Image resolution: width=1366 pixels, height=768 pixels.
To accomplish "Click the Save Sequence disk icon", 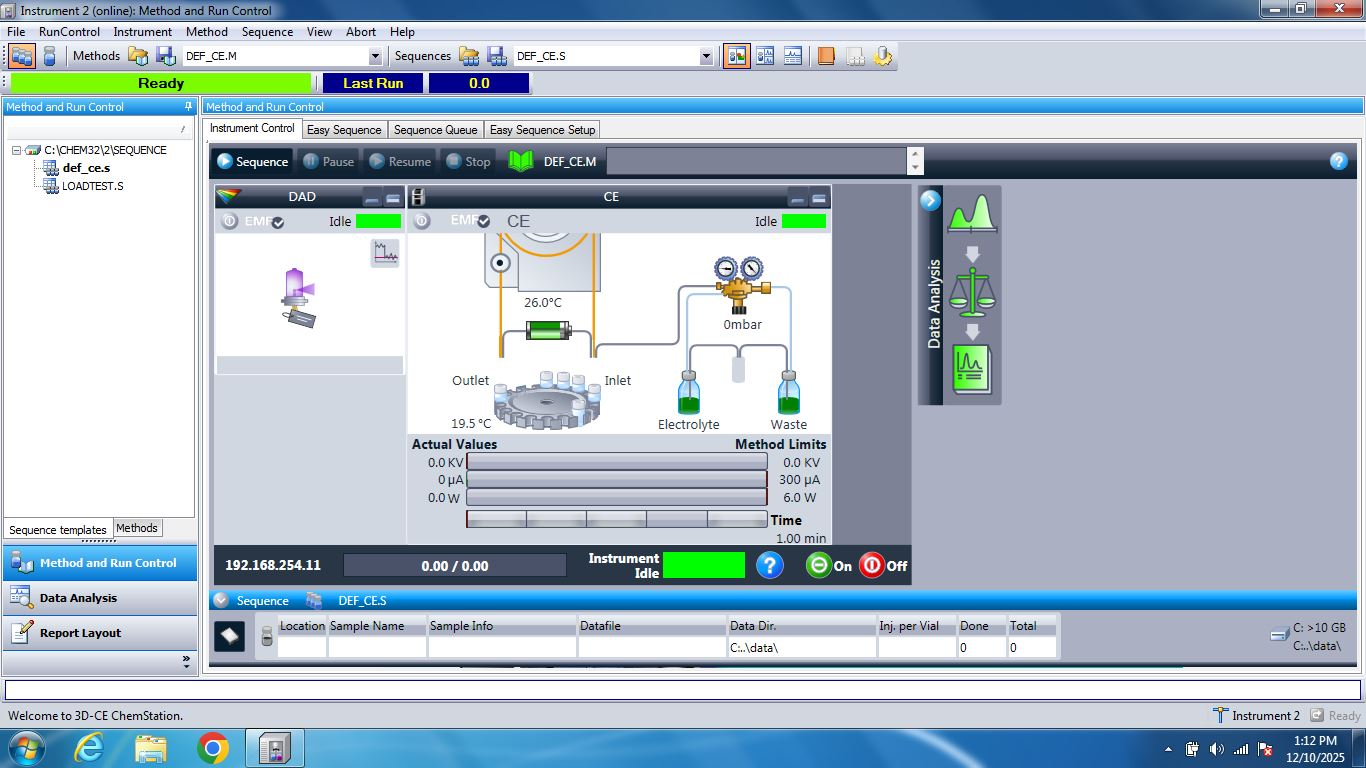I will [x=496, y=56].
